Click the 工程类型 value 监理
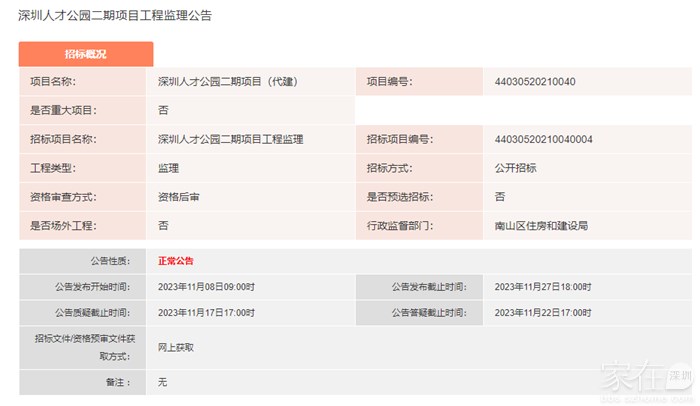 pos(168,168)
